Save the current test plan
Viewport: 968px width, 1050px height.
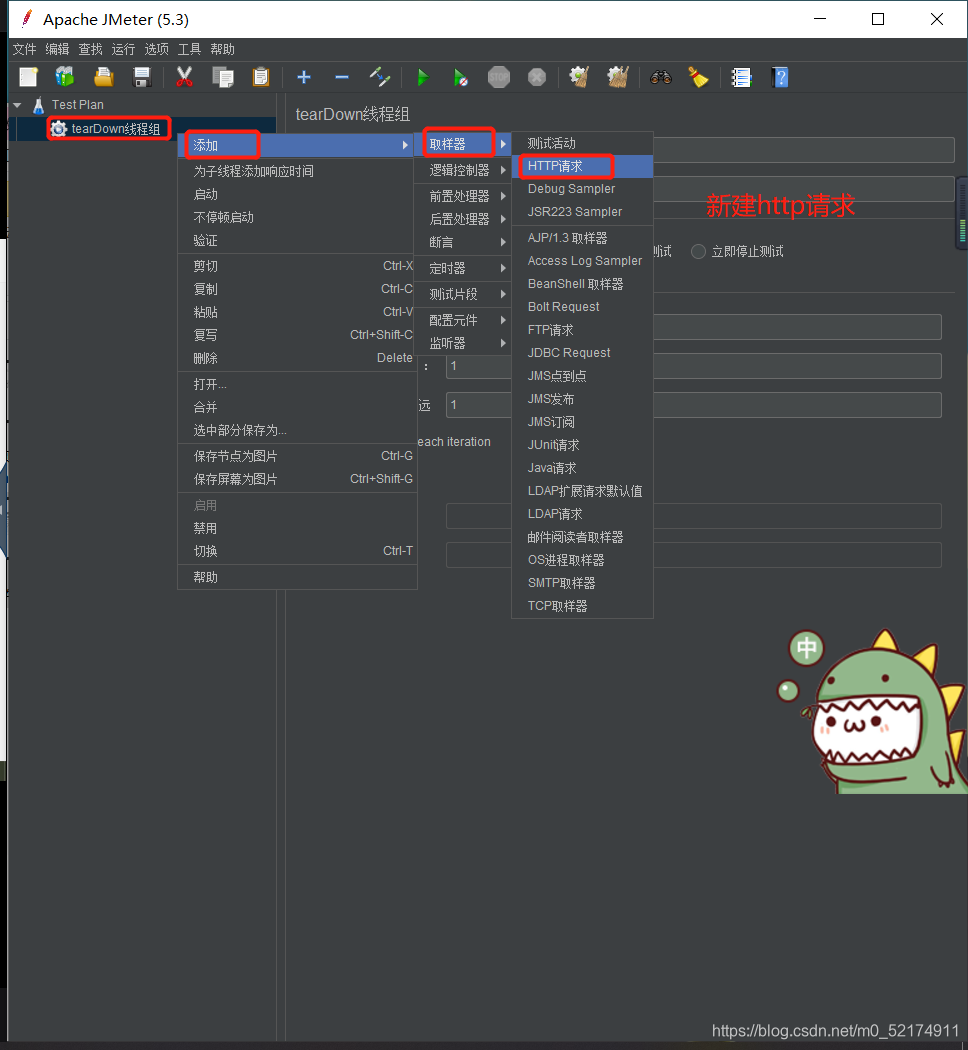[x=141, y=77]
